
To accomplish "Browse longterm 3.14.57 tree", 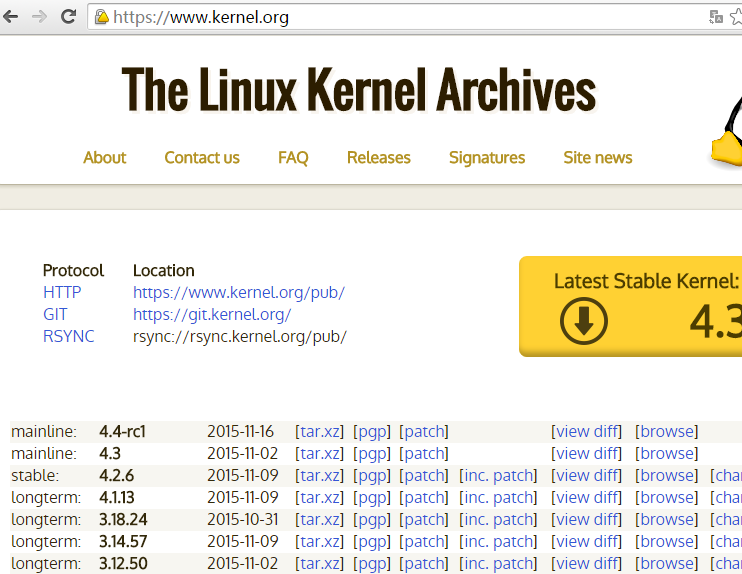I will 666,541.
